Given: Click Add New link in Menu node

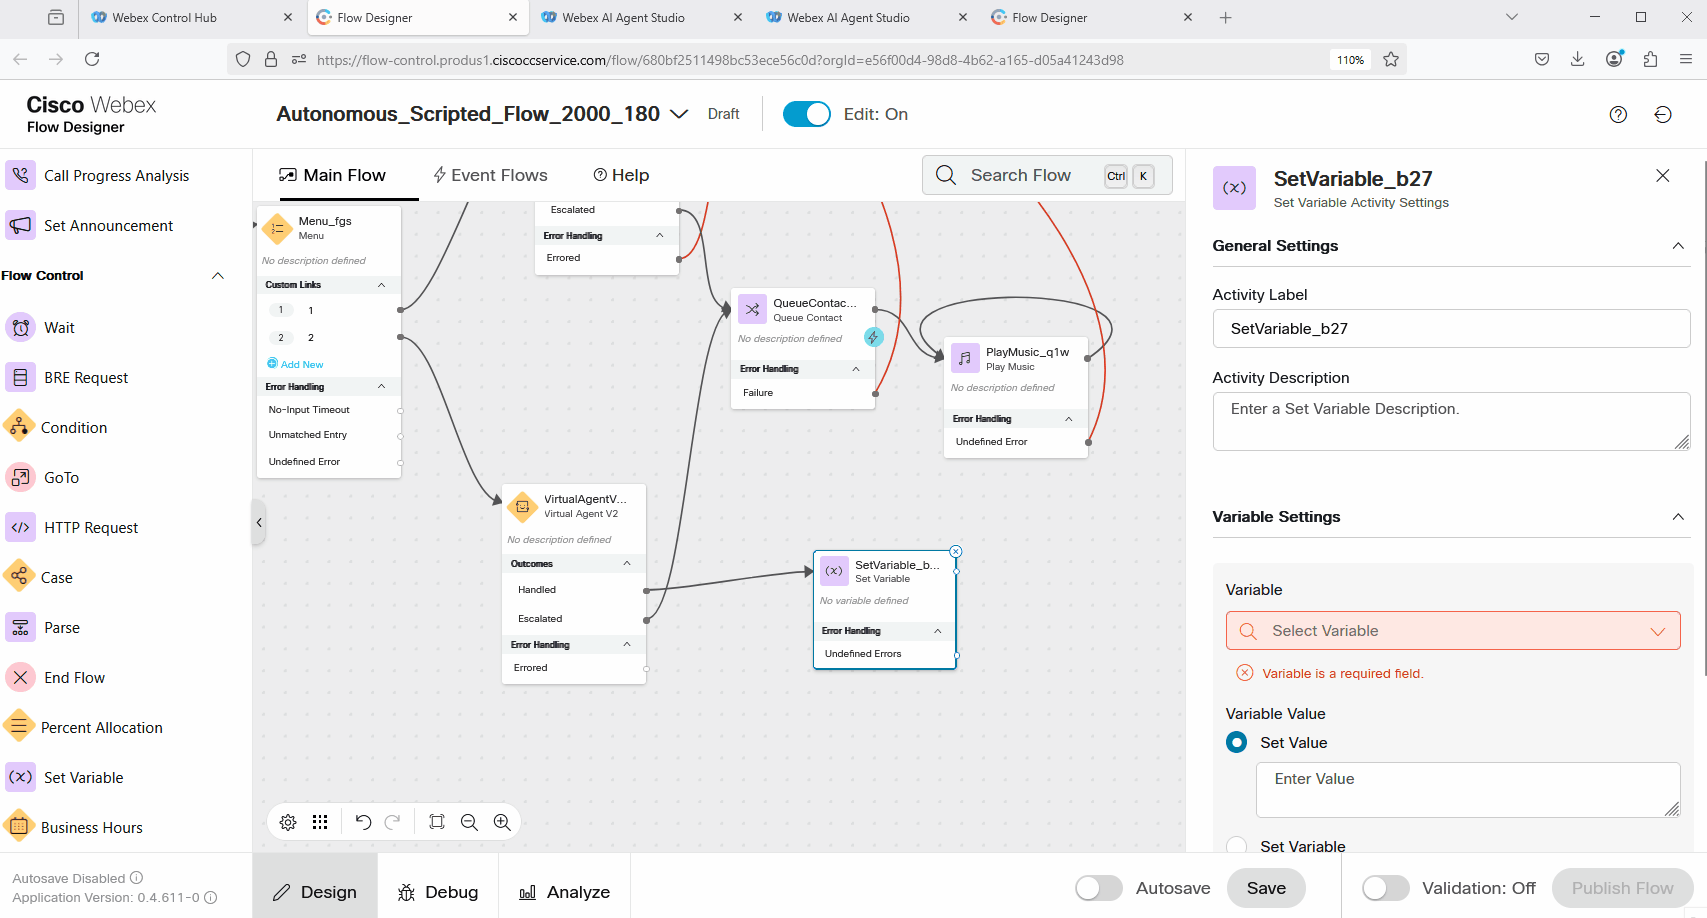Looking at the screenshot, I should pyautogui.click(x=301, y=365).
